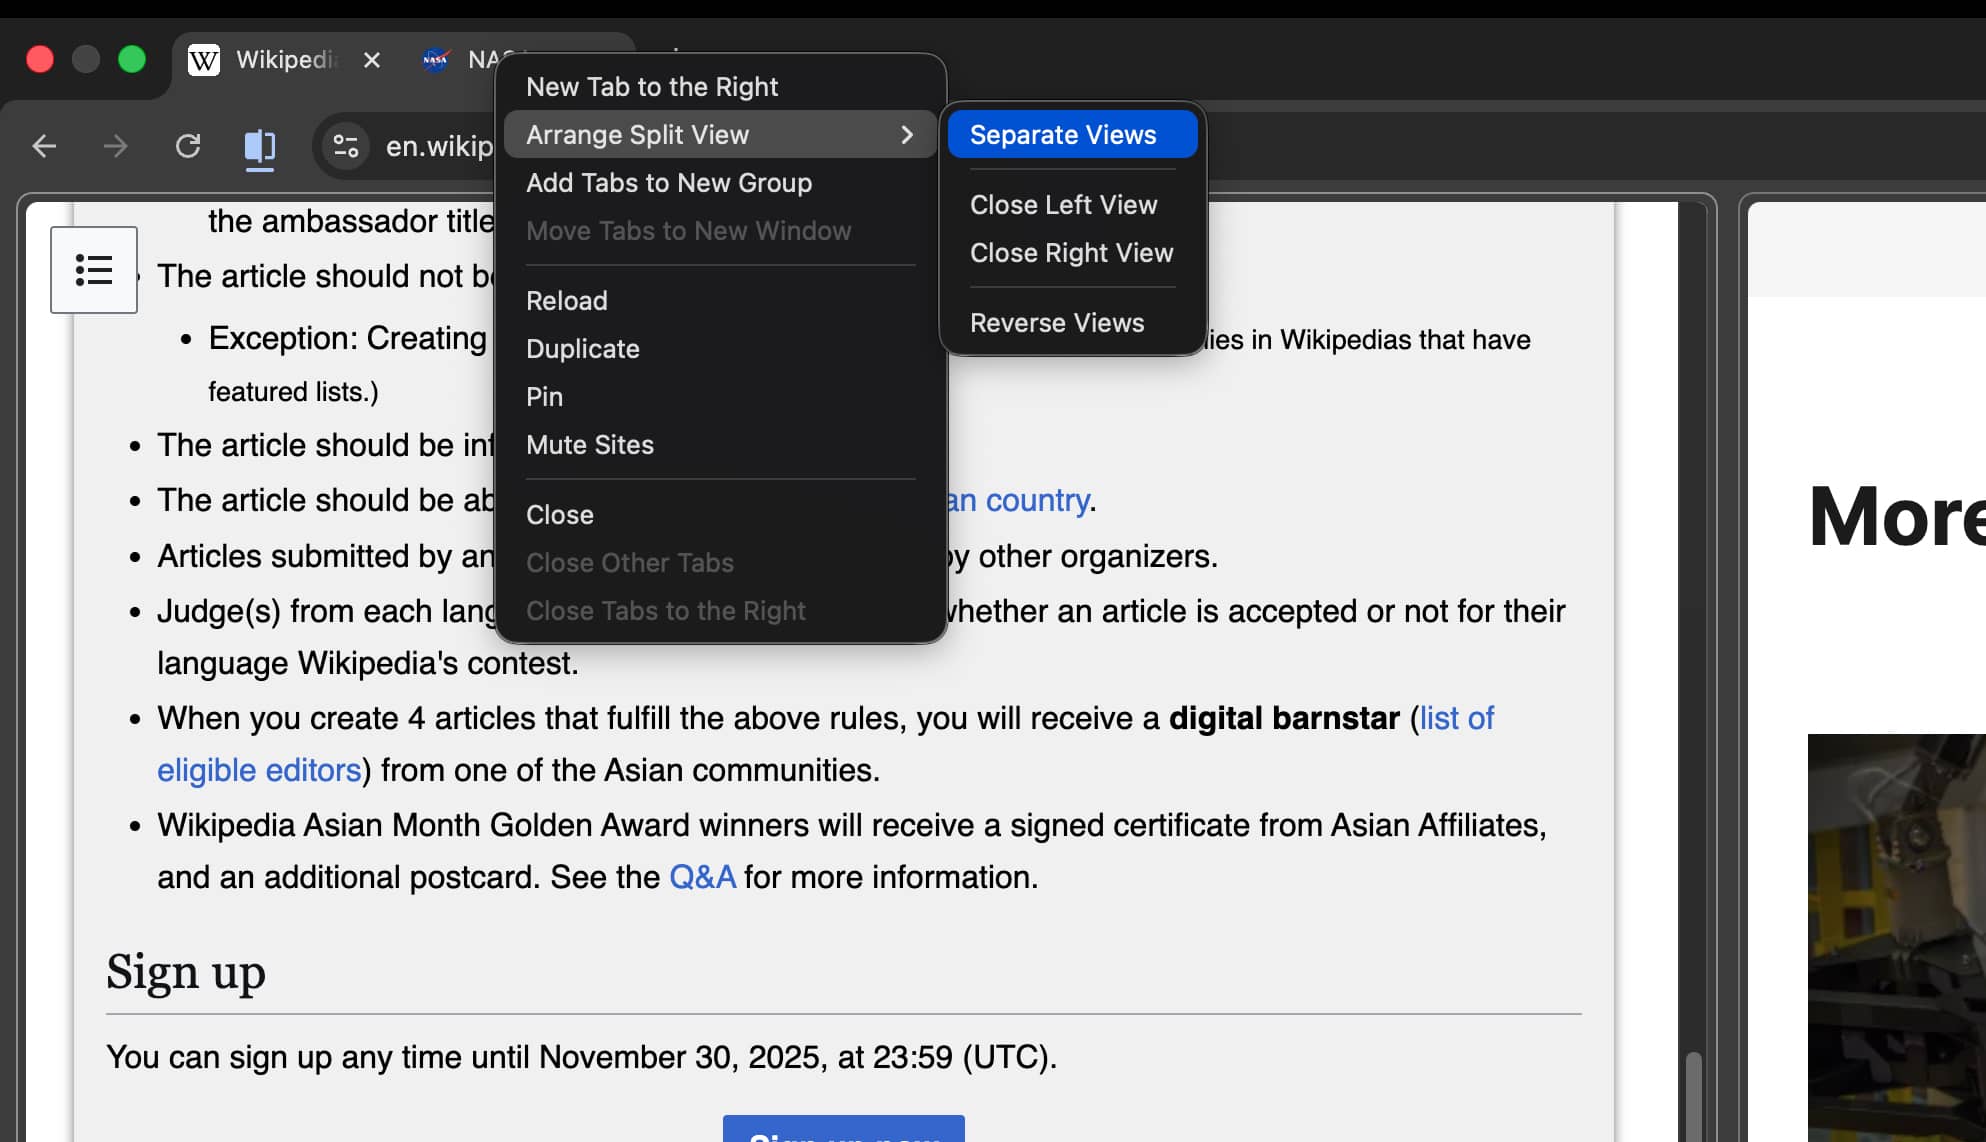This screenshot has width=1986, height=1142.
Task: Click the NASA tab favicon
Action: [436, 60]
